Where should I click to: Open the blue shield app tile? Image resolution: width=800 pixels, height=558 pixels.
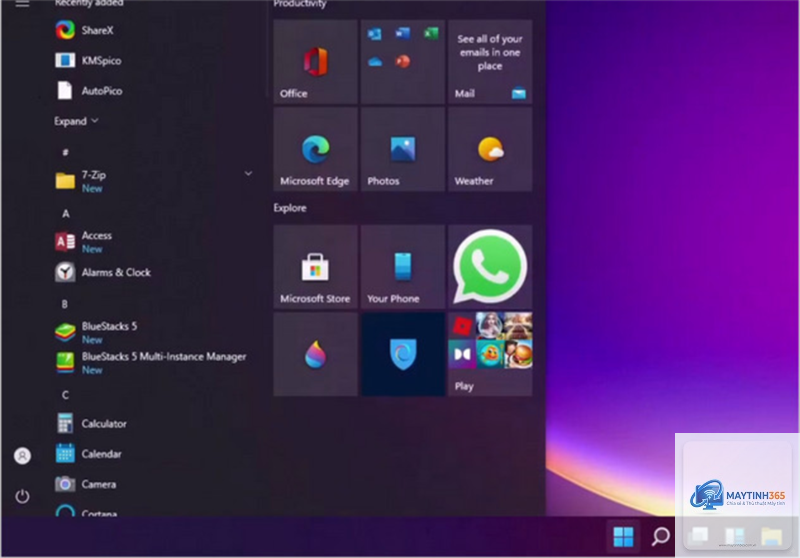pyautogui.click(x=403, y=354)
